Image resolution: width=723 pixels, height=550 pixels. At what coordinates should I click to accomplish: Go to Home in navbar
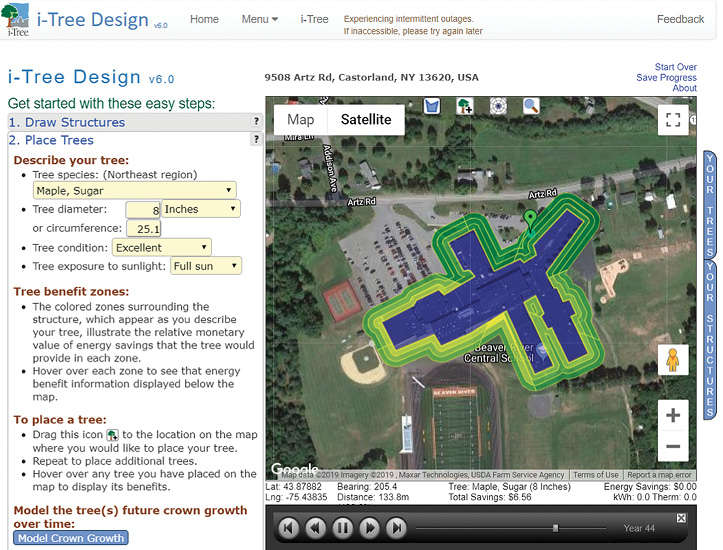pyautogui.click(x=204, y=19)
